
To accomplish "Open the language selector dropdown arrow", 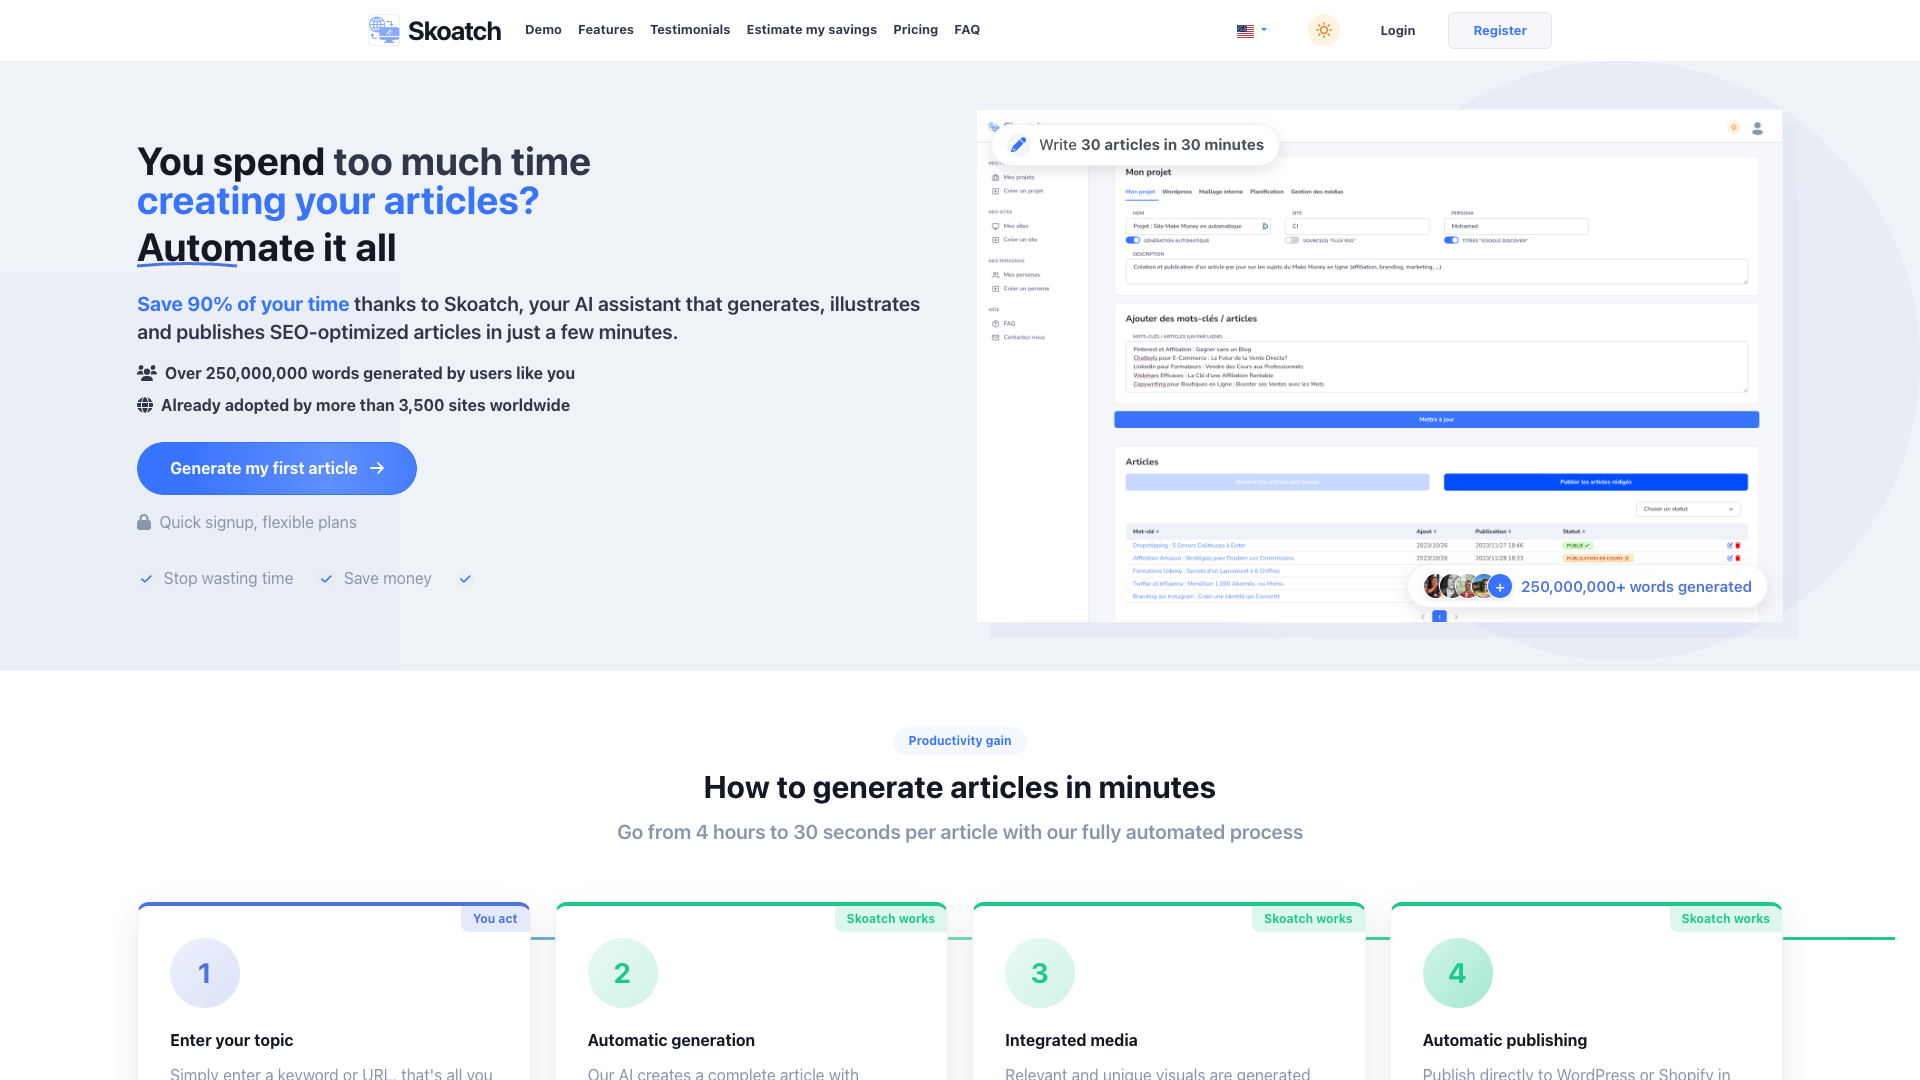I will (1264, 30).
